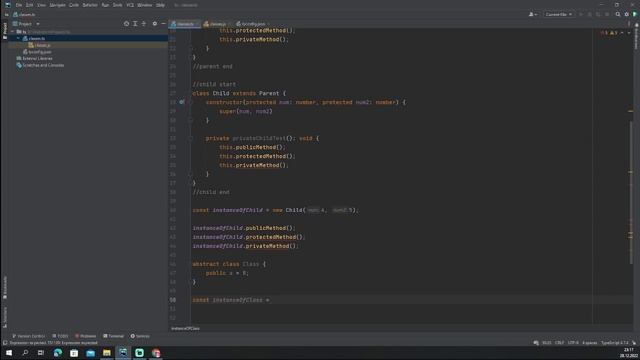This screenshot has width=640, height=360.
Task: Open the Terminal tool window
Action: coord(113,336)
